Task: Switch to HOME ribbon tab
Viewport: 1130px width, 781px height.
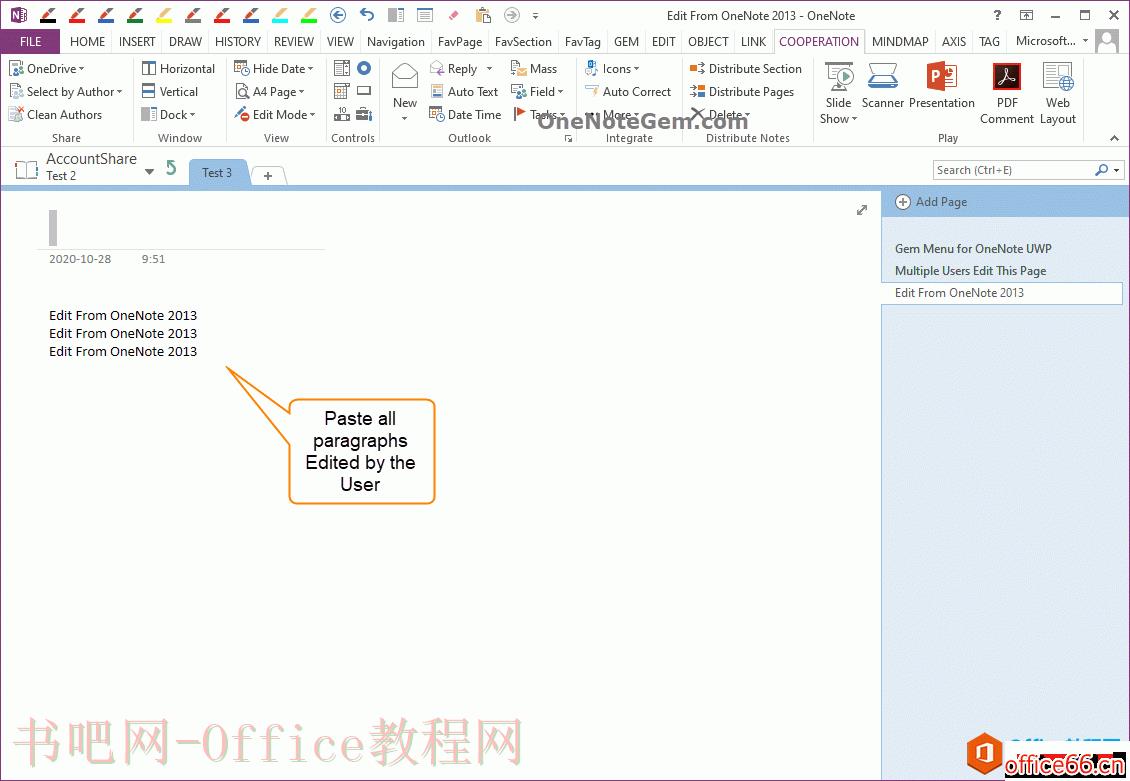Action: point(87,42)
